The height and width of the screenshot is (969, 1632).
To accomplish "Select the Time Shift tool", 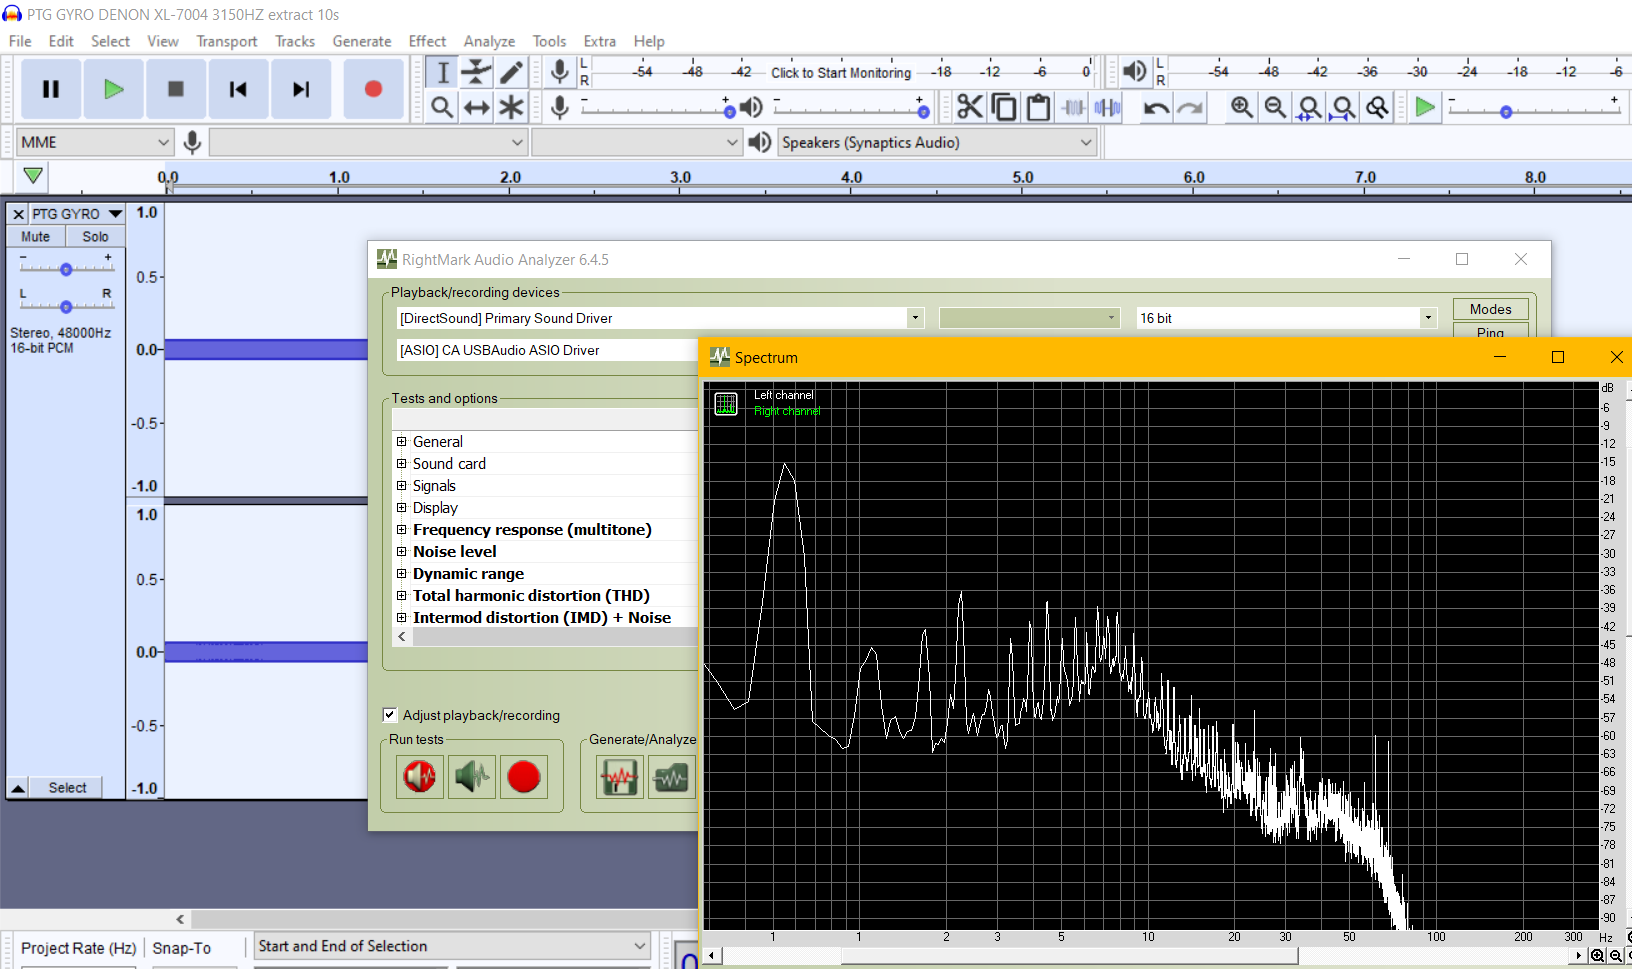I will pyautogui.click(x=476, y=107).
